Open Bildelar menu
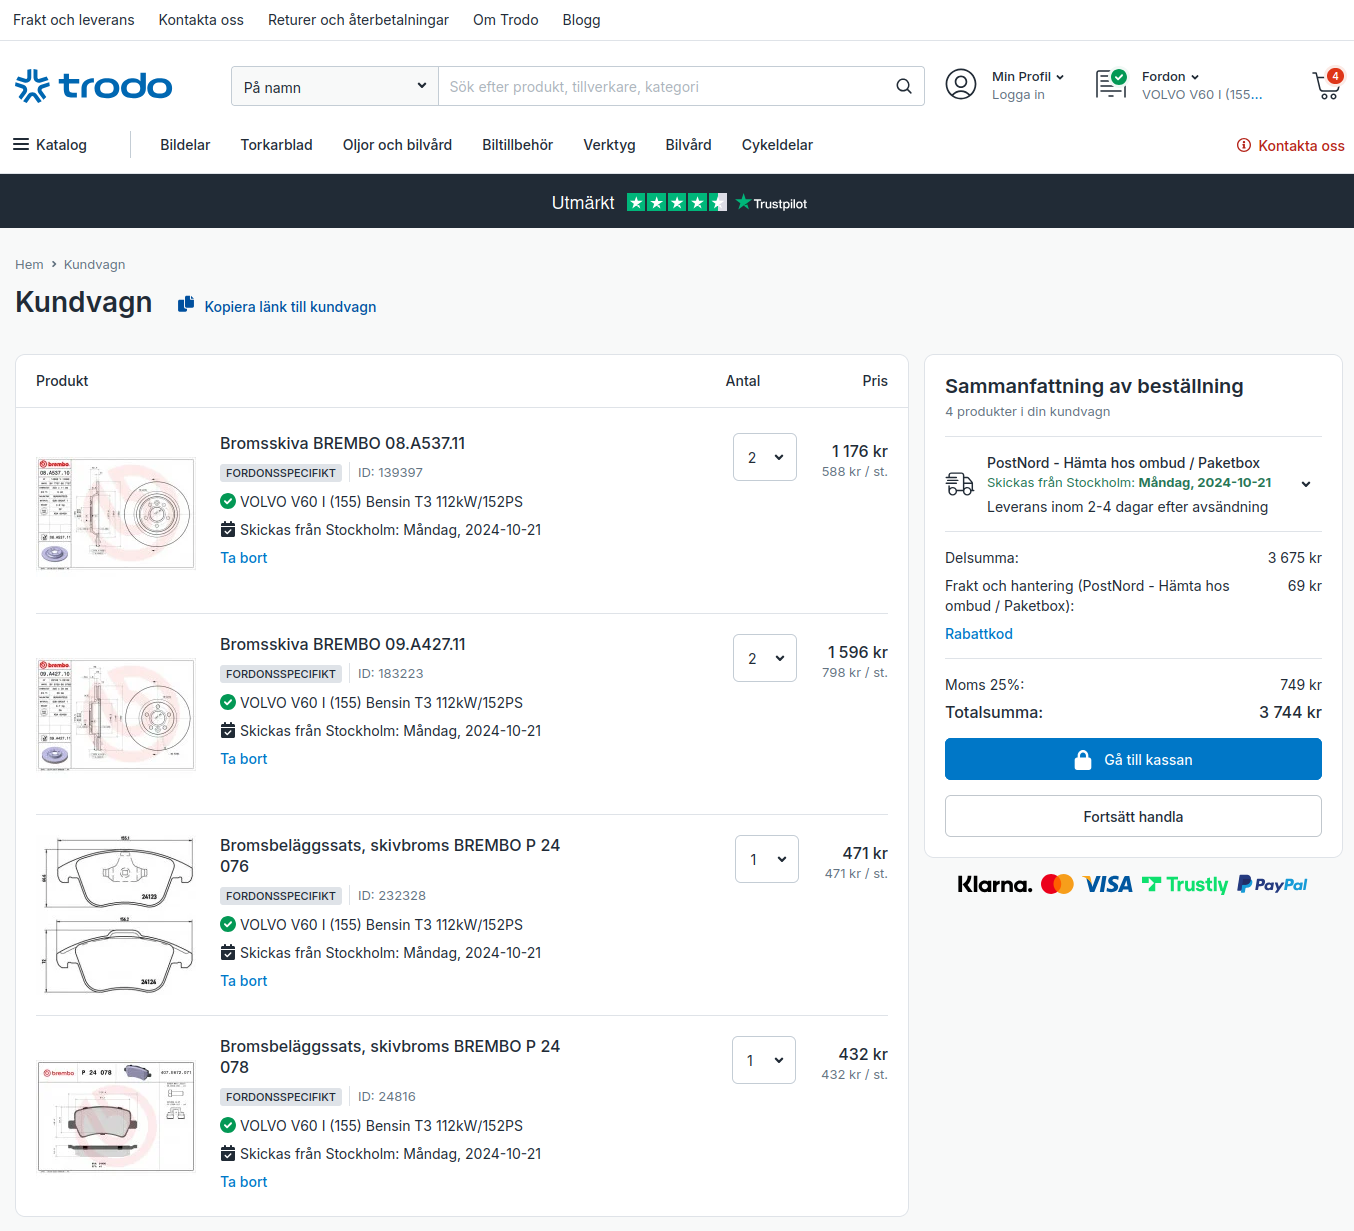Viewport: 1354px width, 1231px height. click(x=185, y=145)
